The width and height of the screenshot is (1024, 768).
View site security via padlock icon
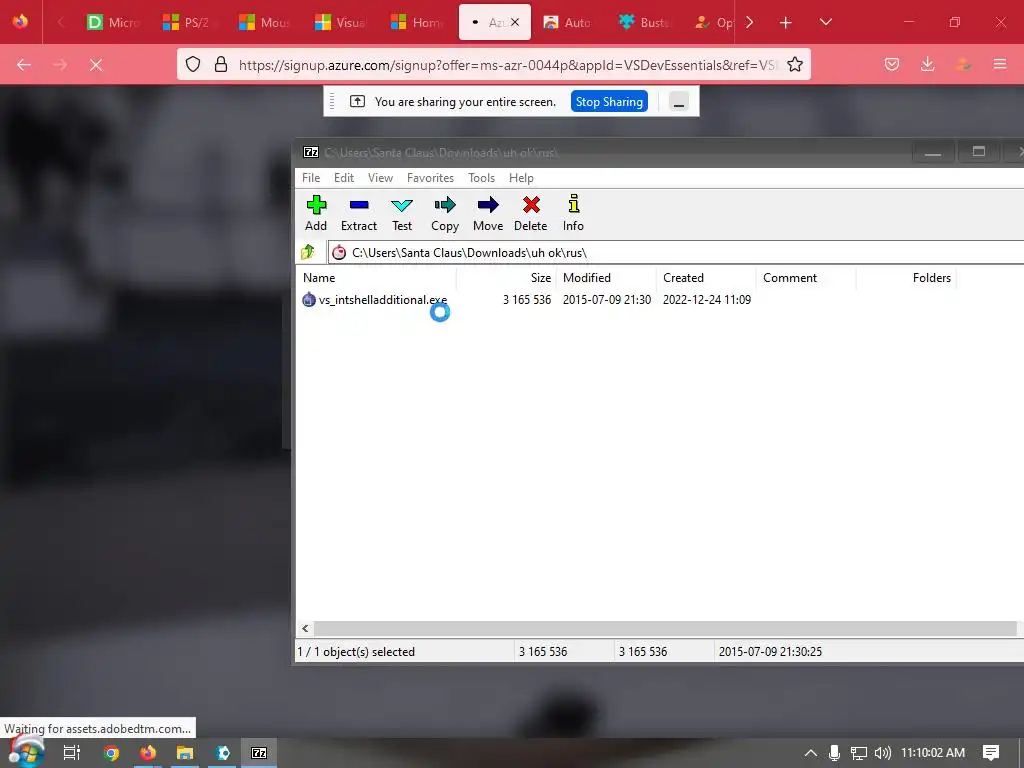(221, 64)
